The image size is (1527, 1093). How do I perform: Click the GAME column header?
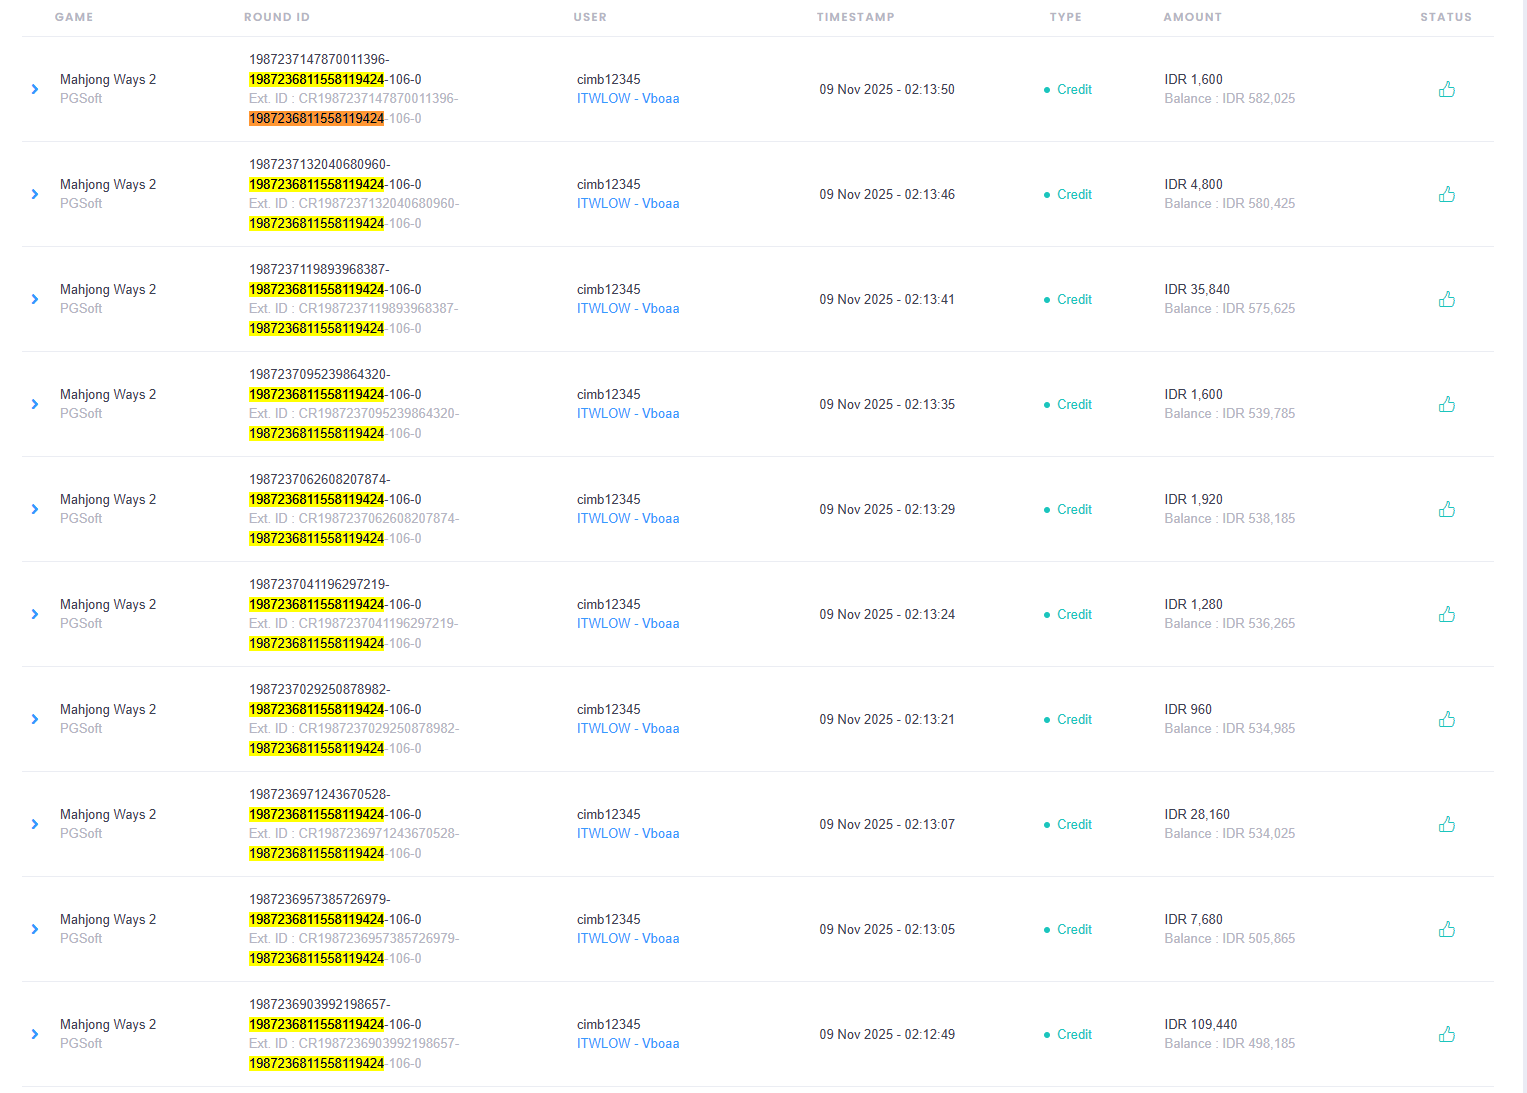pyautogui.click(x=74, y=17)
